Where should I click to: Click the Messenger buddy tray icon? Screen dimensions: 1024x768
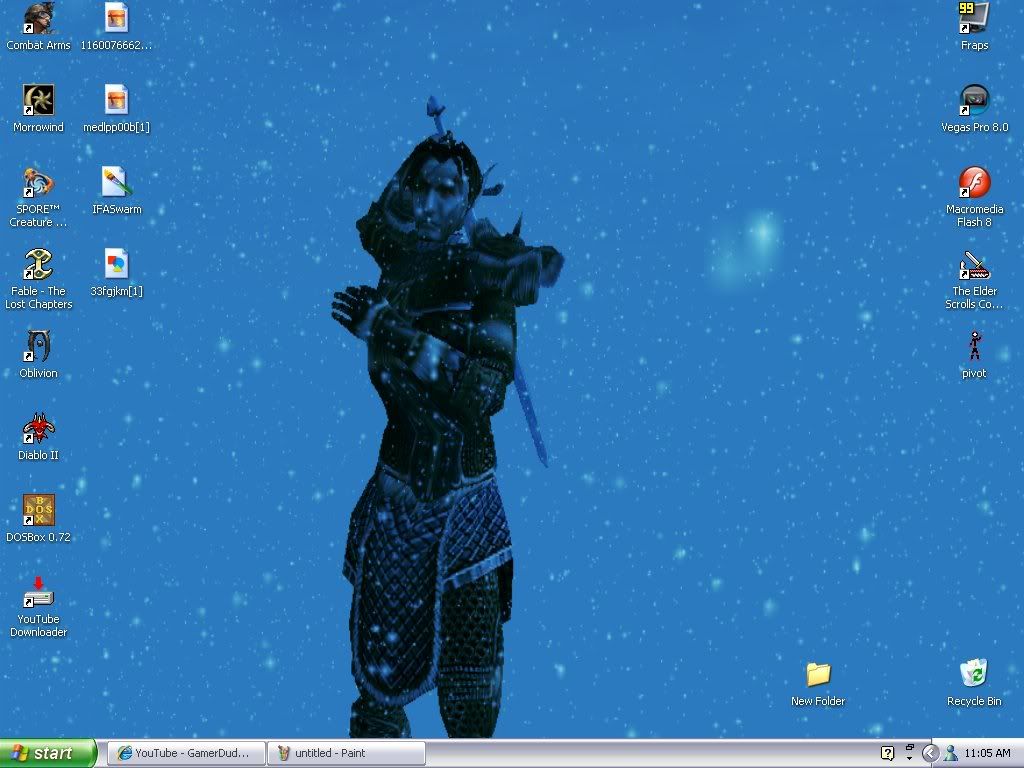click(x=951, y=754)
